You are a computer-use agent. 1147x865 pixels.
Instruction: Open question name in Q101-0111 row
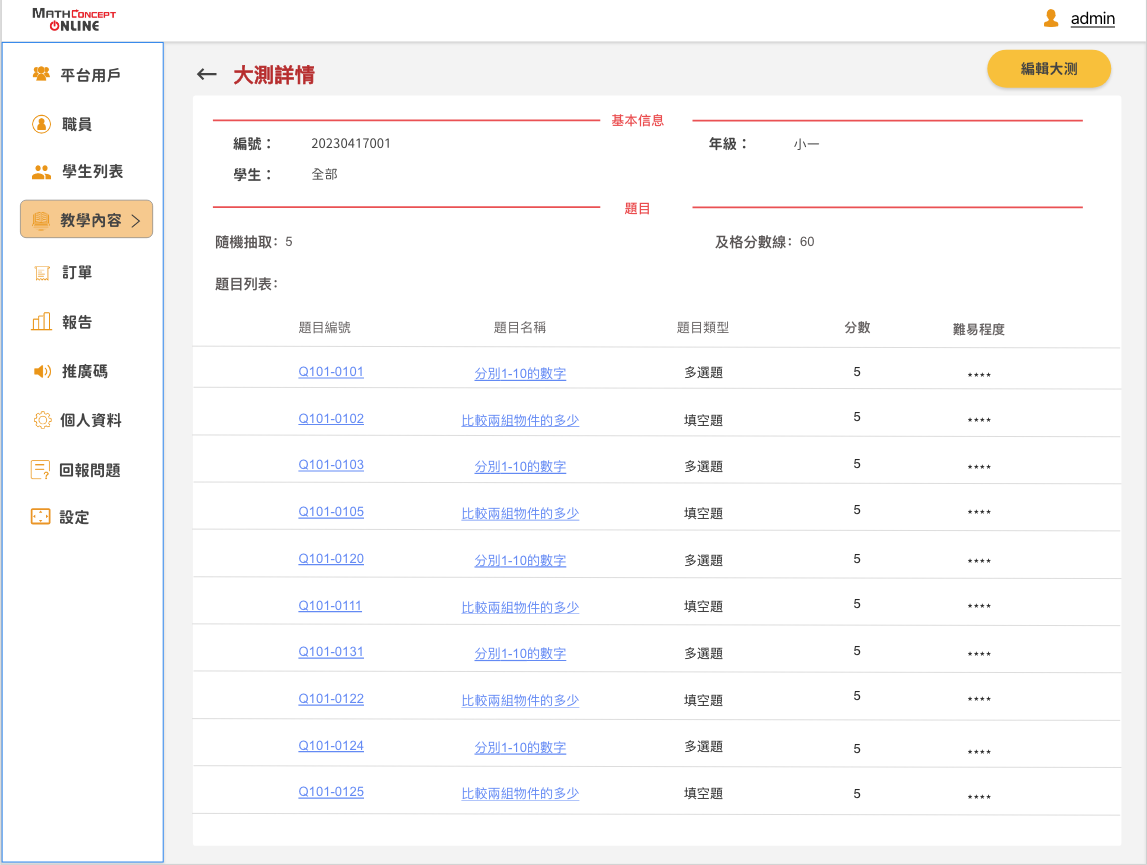(x=520, y=607)
